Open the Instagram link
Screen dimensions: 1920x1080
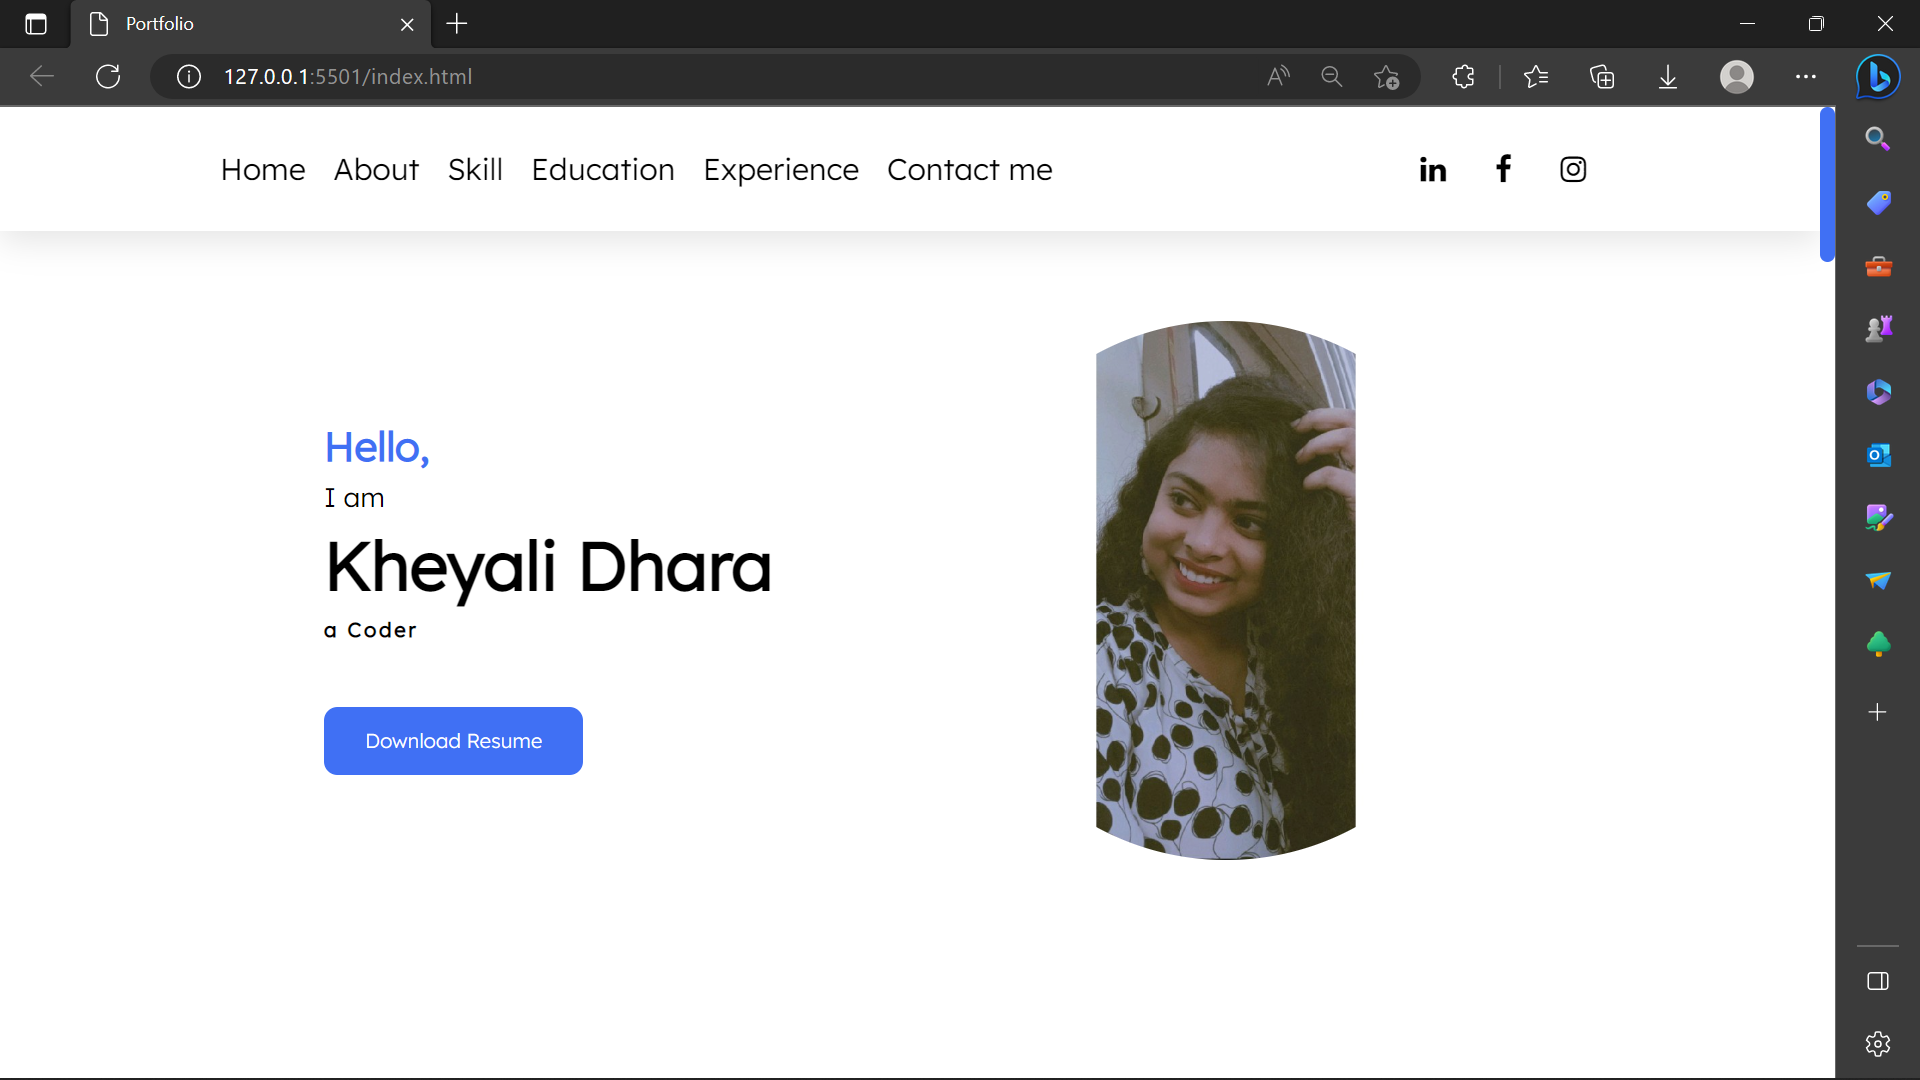1572,169
